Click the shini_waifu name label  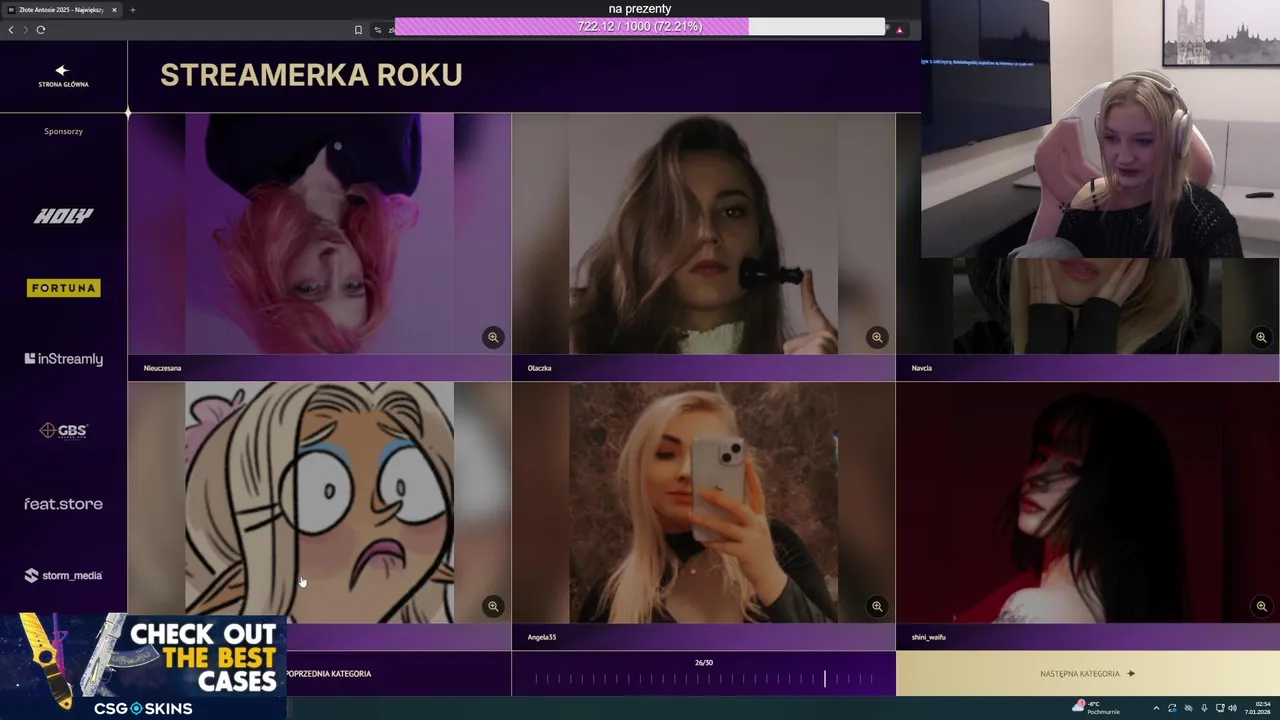pyautogui.click(x=928, y=637)
